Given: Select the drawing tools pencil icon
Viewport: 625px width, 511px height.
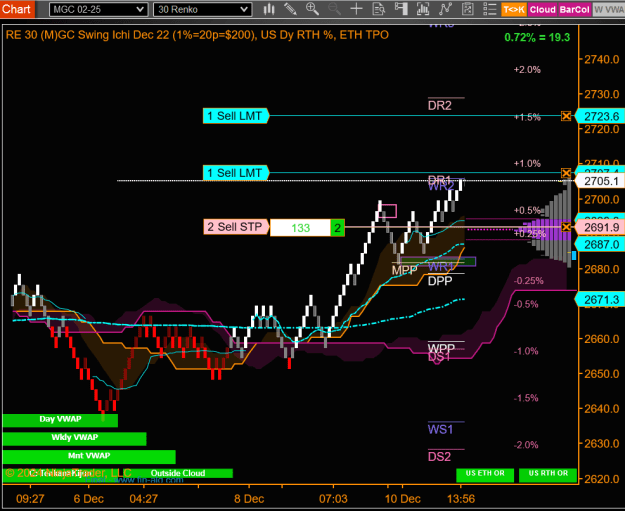Looking at the screenshot, I should [291, 9].
